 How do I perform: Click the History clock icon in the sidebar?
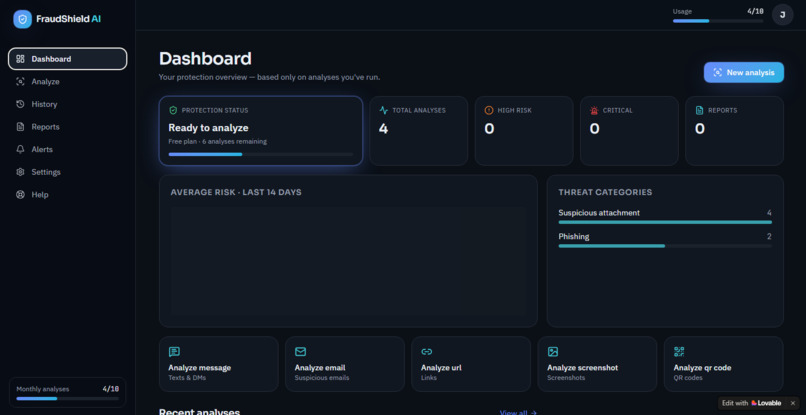[21, 104]
